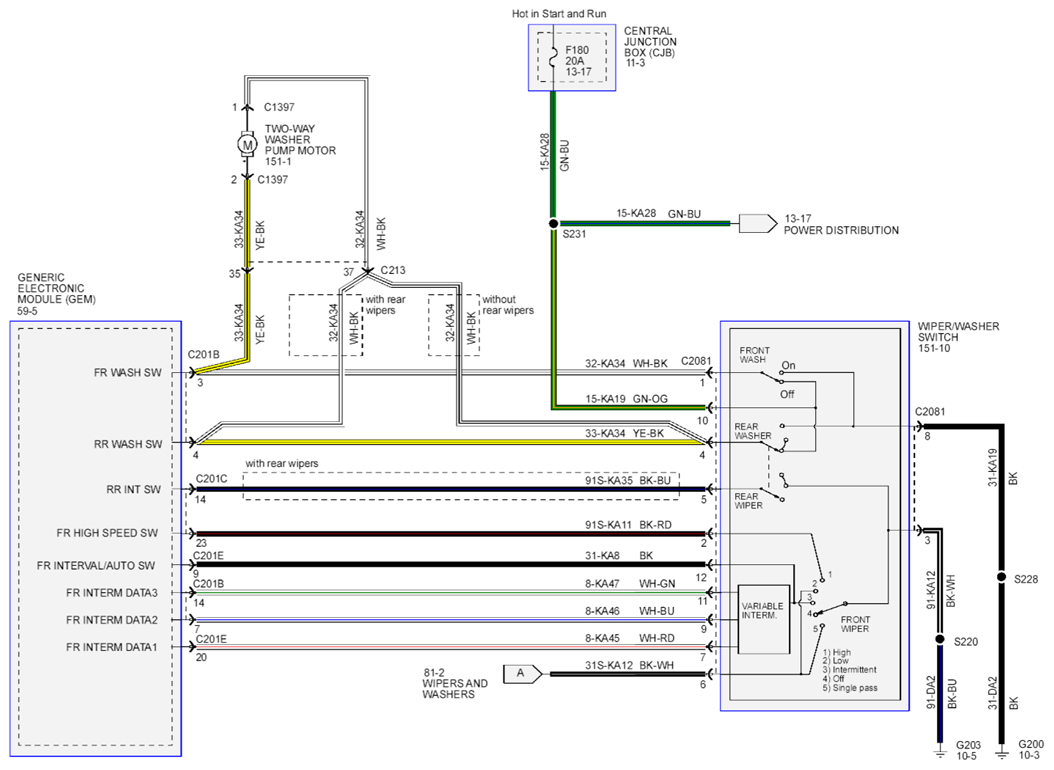Click the Front Wash On/Off switch contact
The image size is (1054, 770).
[x=773, y=378]
